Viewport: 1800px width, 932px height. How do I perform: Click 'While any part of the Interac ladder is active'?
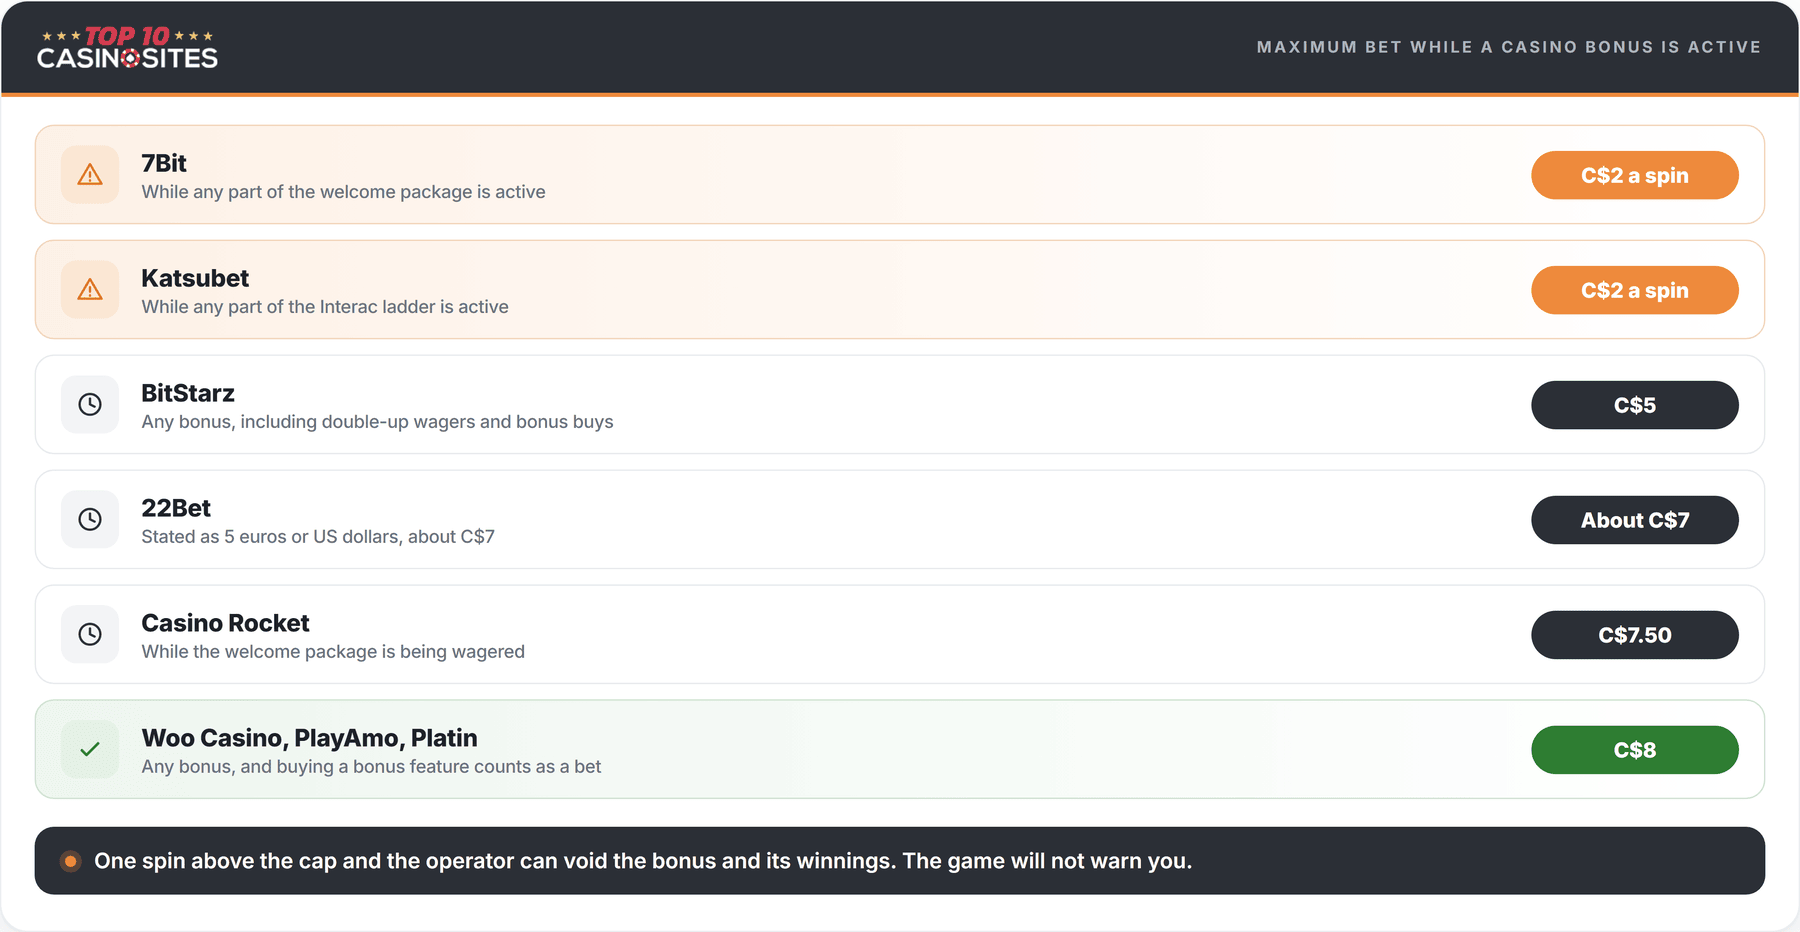pyautogui.click(x=325, y=307)
